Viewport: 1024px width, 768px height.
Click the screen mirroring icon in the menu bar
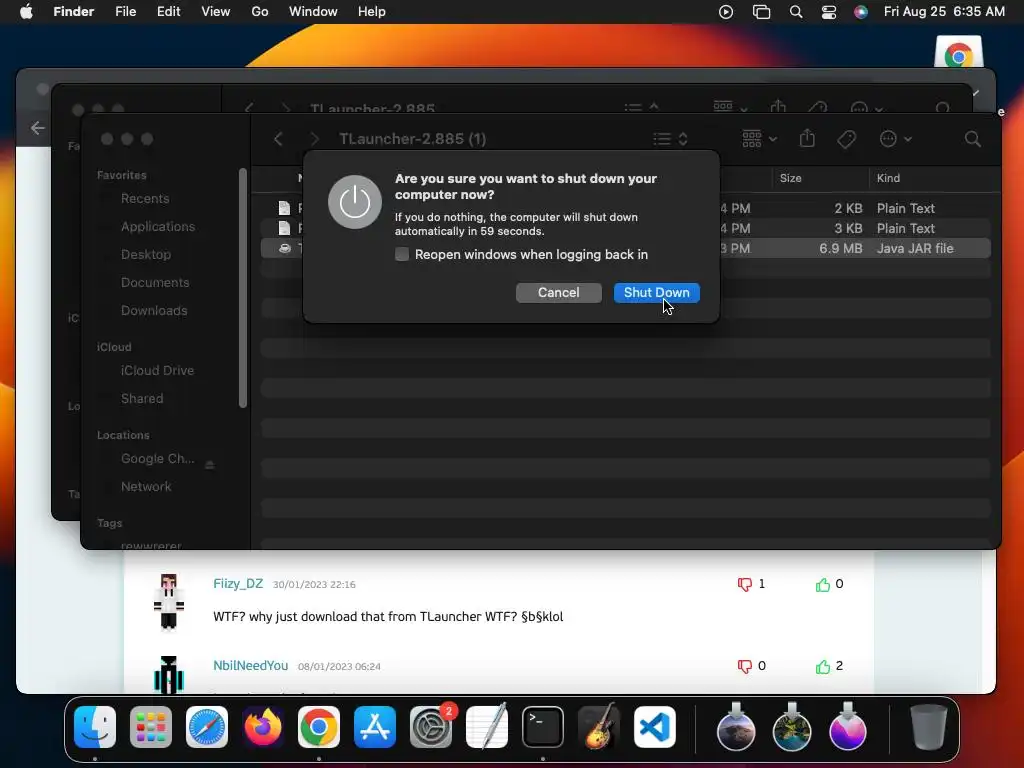click(761, 12)
